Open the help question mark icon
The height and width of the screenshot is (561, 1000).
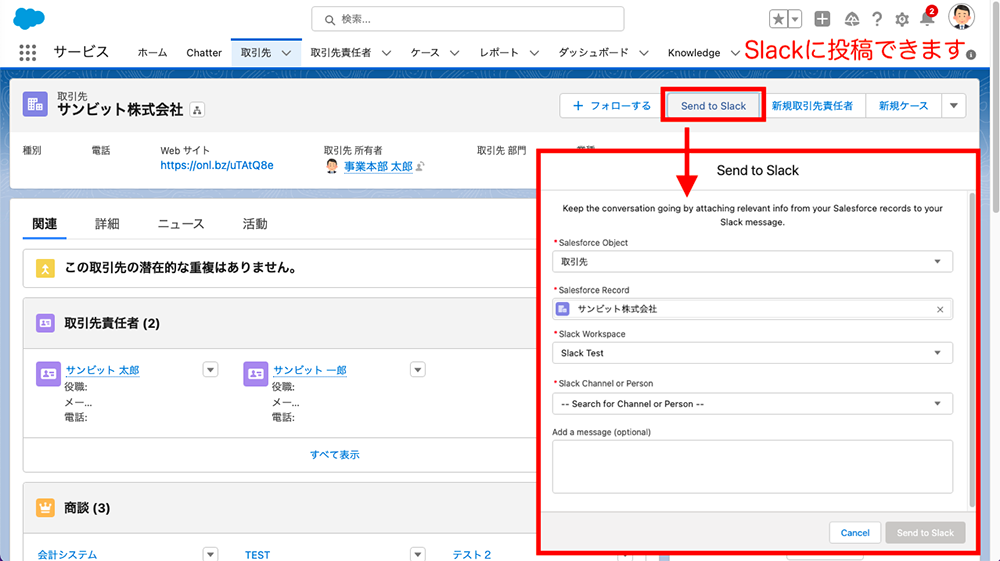pos(877,20)
